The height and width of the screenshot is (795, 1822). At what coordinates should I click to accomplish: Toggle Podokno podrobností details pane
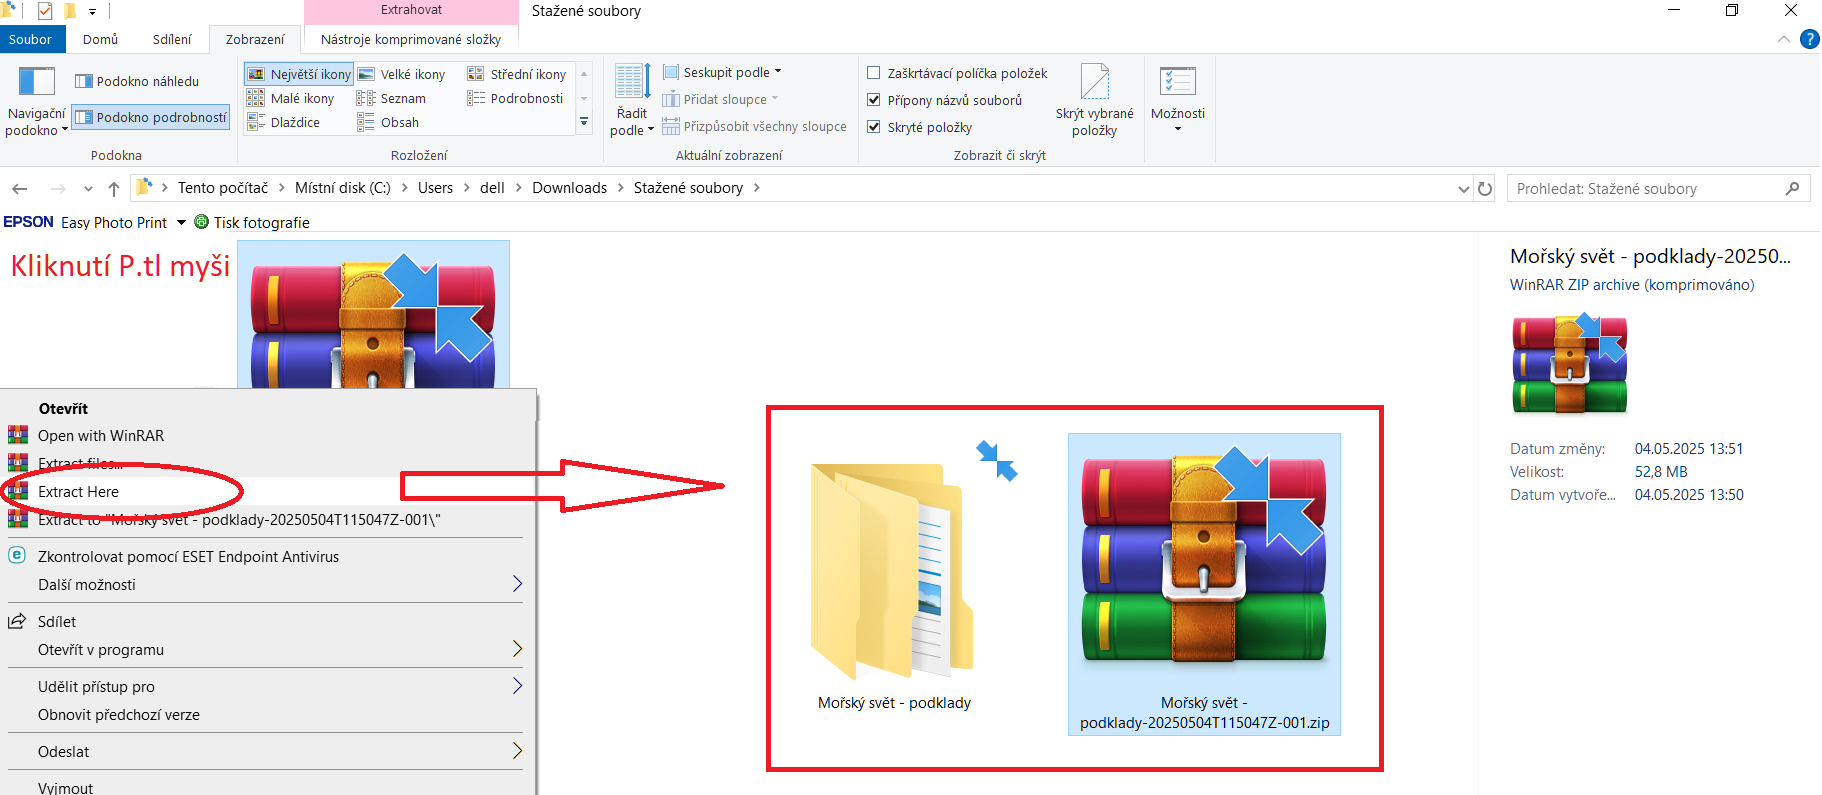(x=151, y=117)
